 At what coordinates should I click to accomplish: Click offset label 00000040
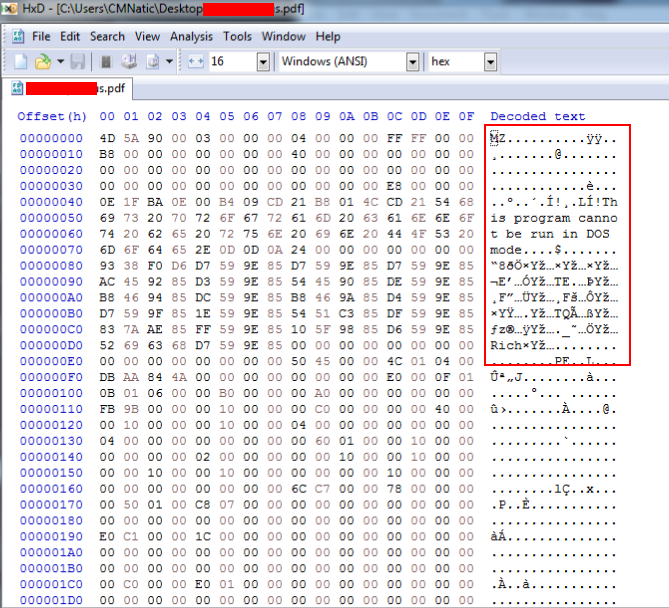tap(51, 202)
